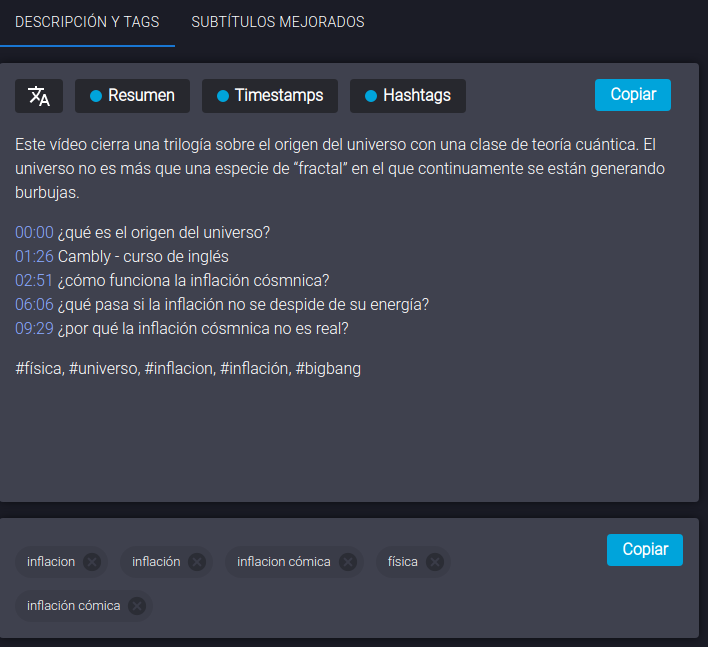Jump to timestamp 00:00

pyautogui.click(x=34, y=233)
